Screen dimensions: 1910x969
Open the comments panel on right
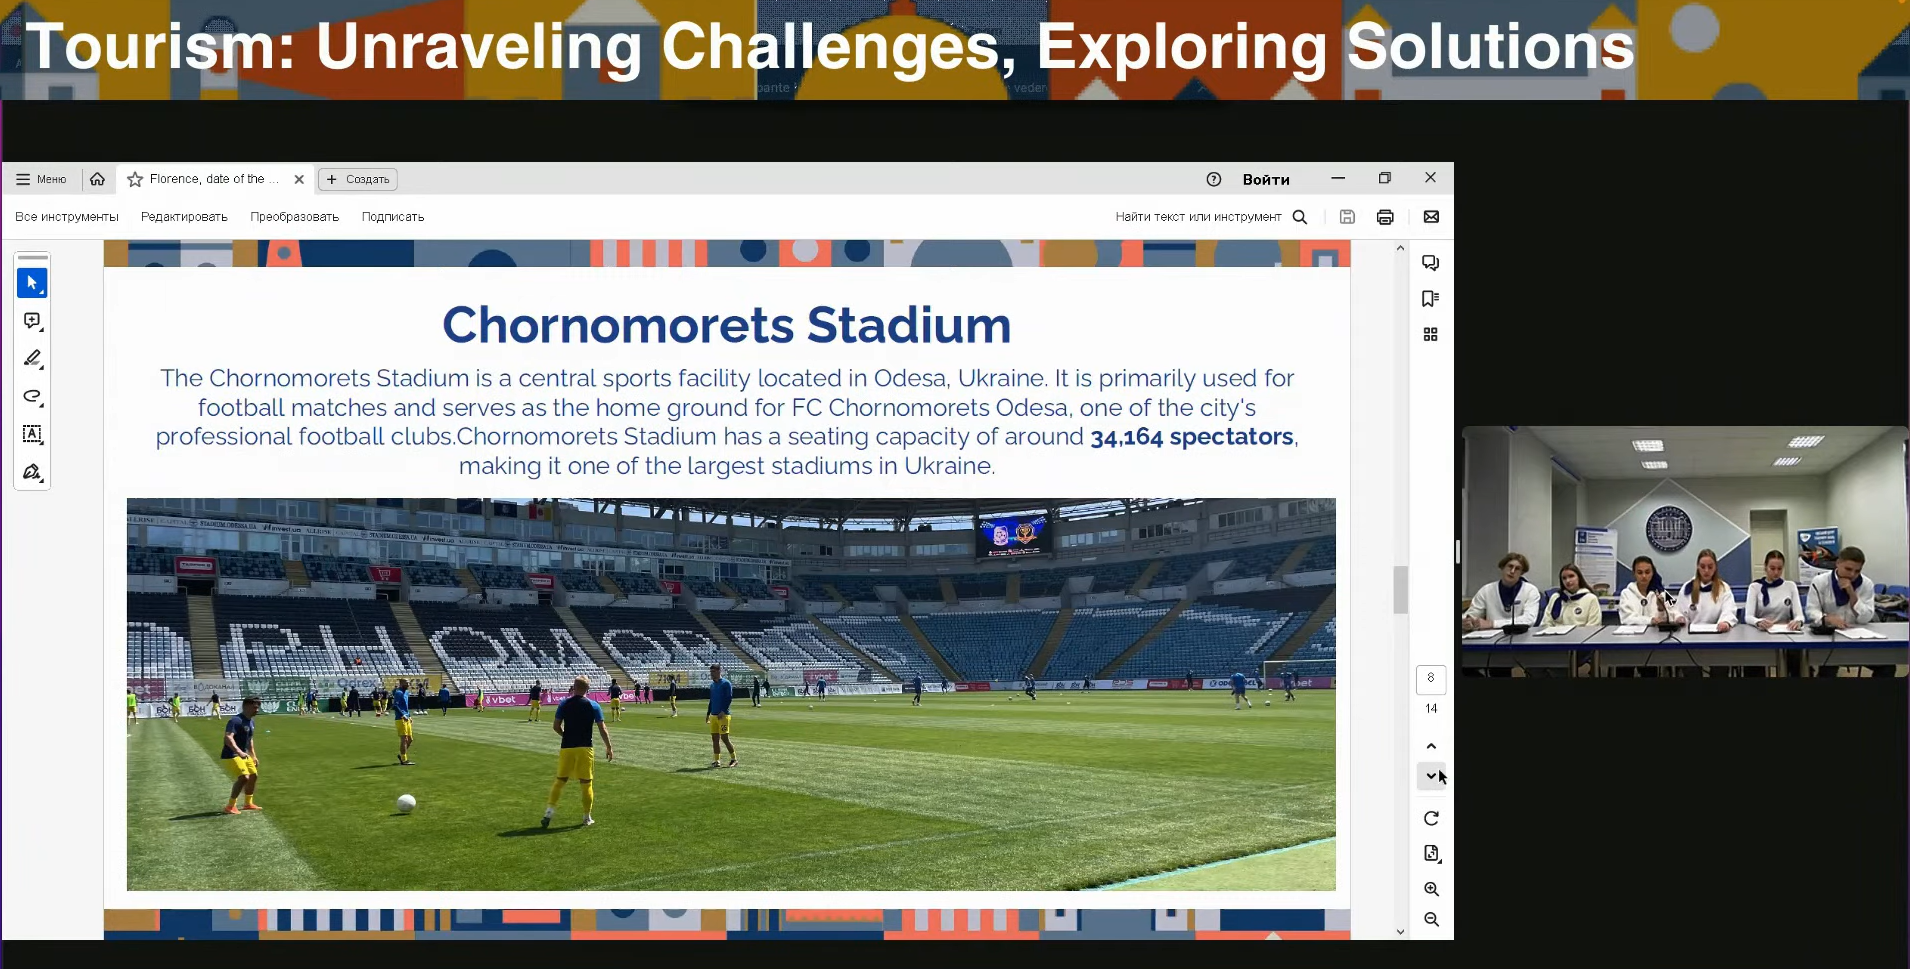(1430, 263)
